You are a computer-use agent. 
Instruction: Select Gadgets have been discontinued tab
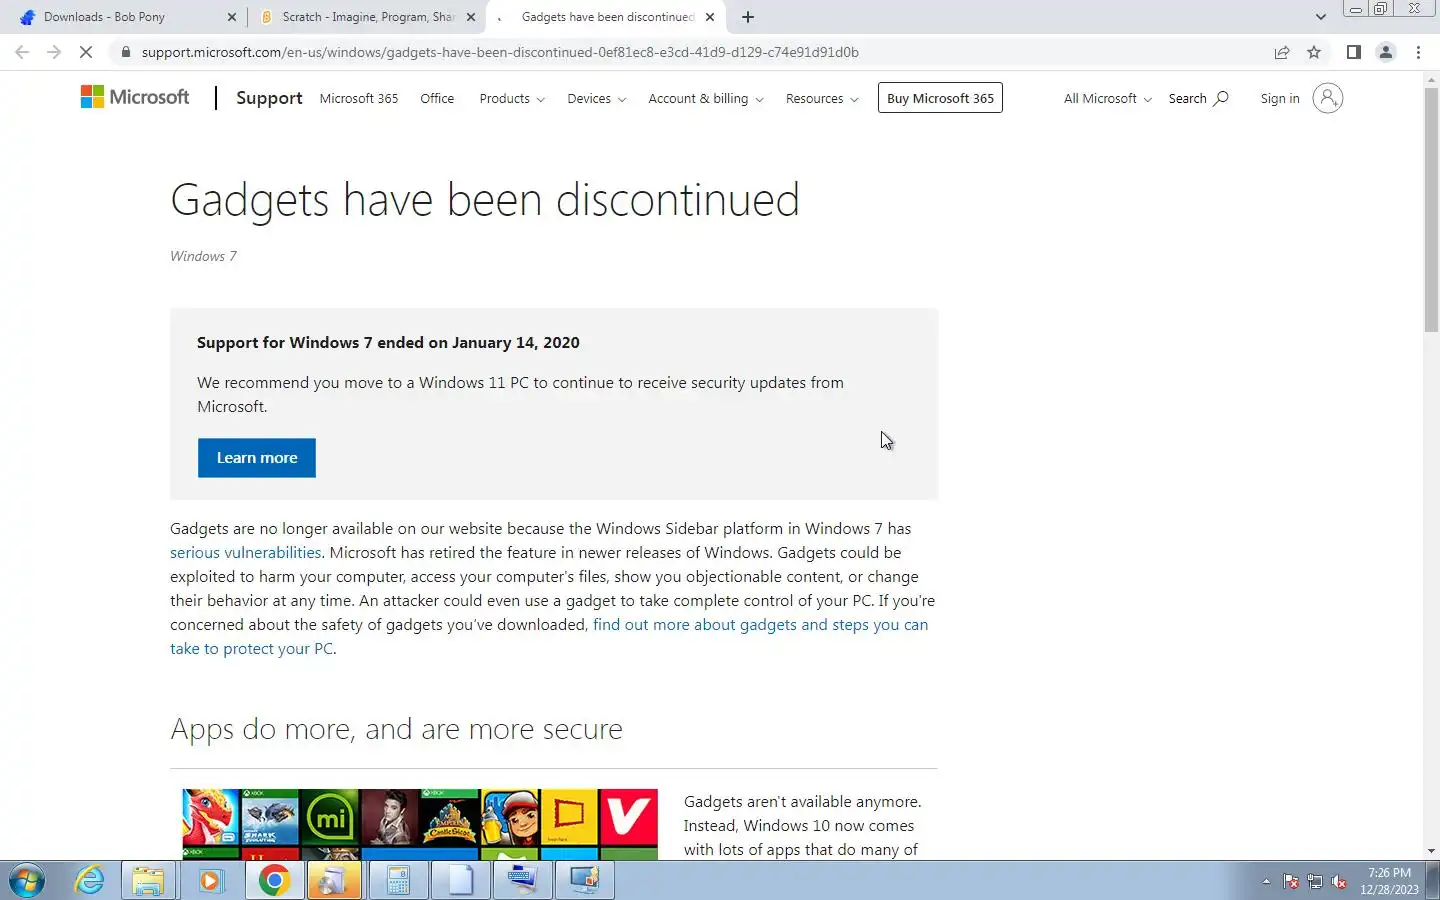[x=608, y=17]
